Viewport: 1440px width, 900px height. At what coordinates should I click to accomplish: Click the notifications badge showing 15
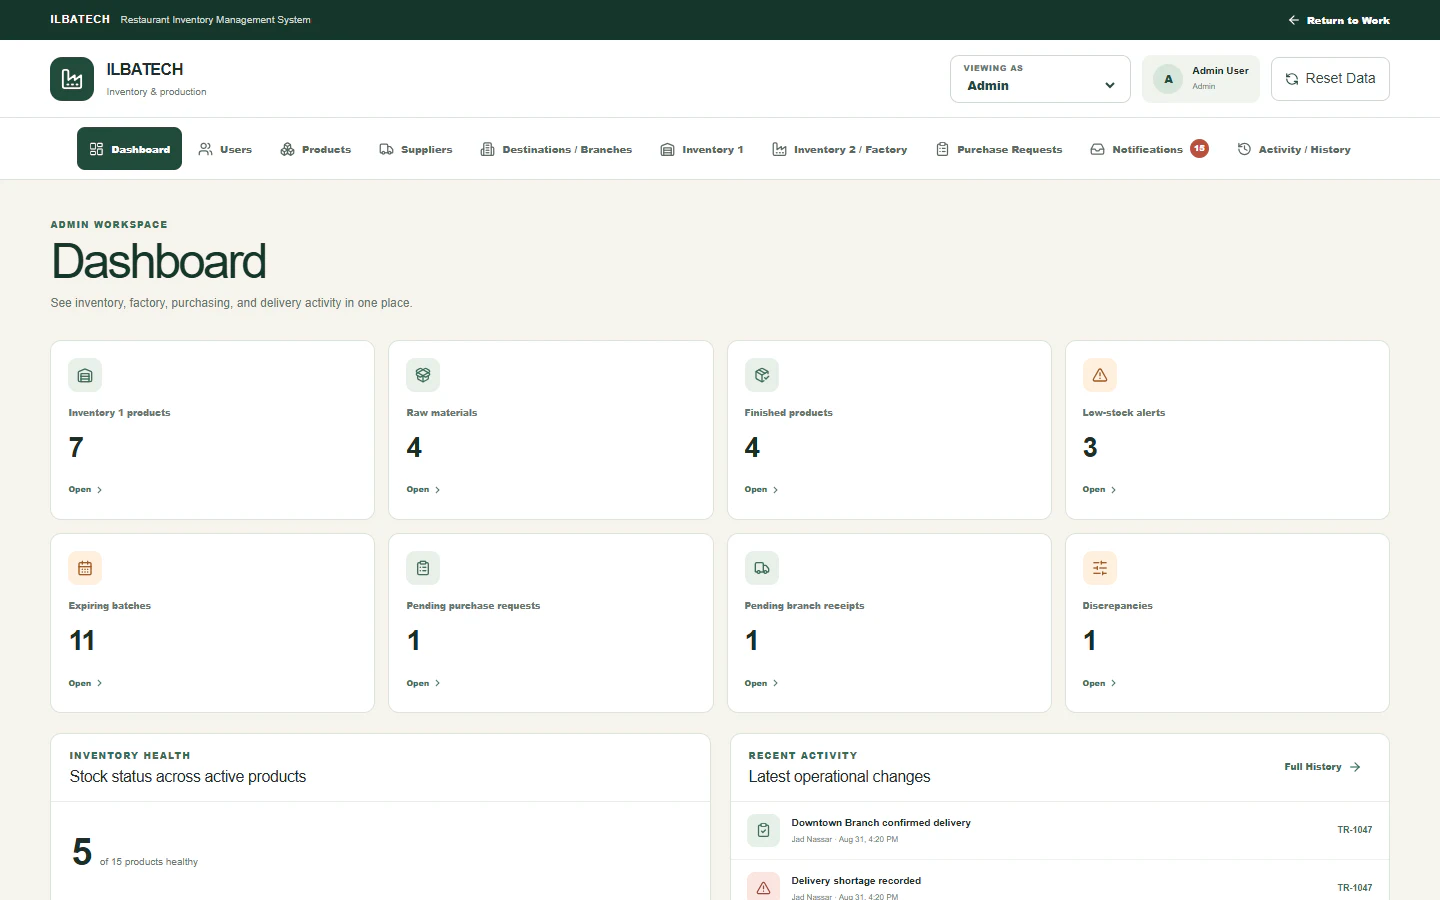[x=1199, y=148]
